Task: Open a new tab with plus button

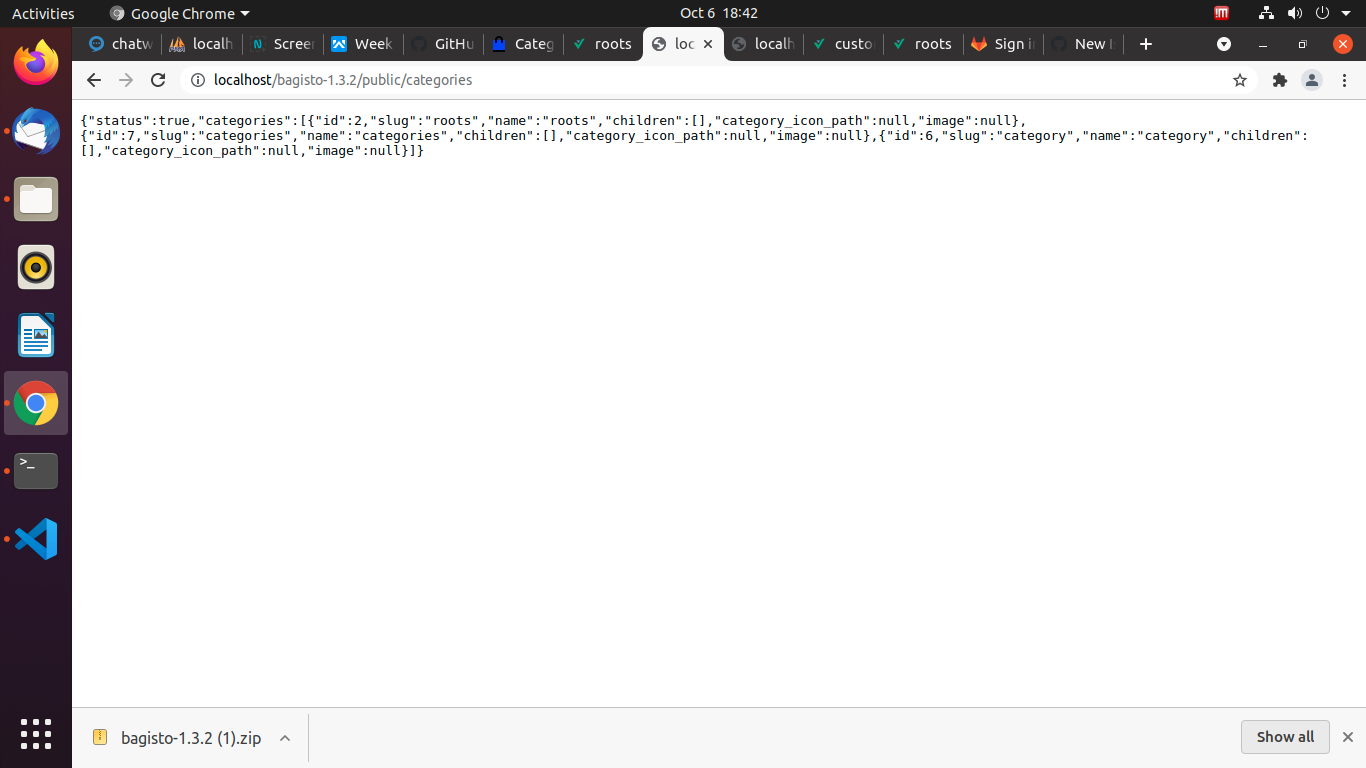Action: tap(1146, 44)
